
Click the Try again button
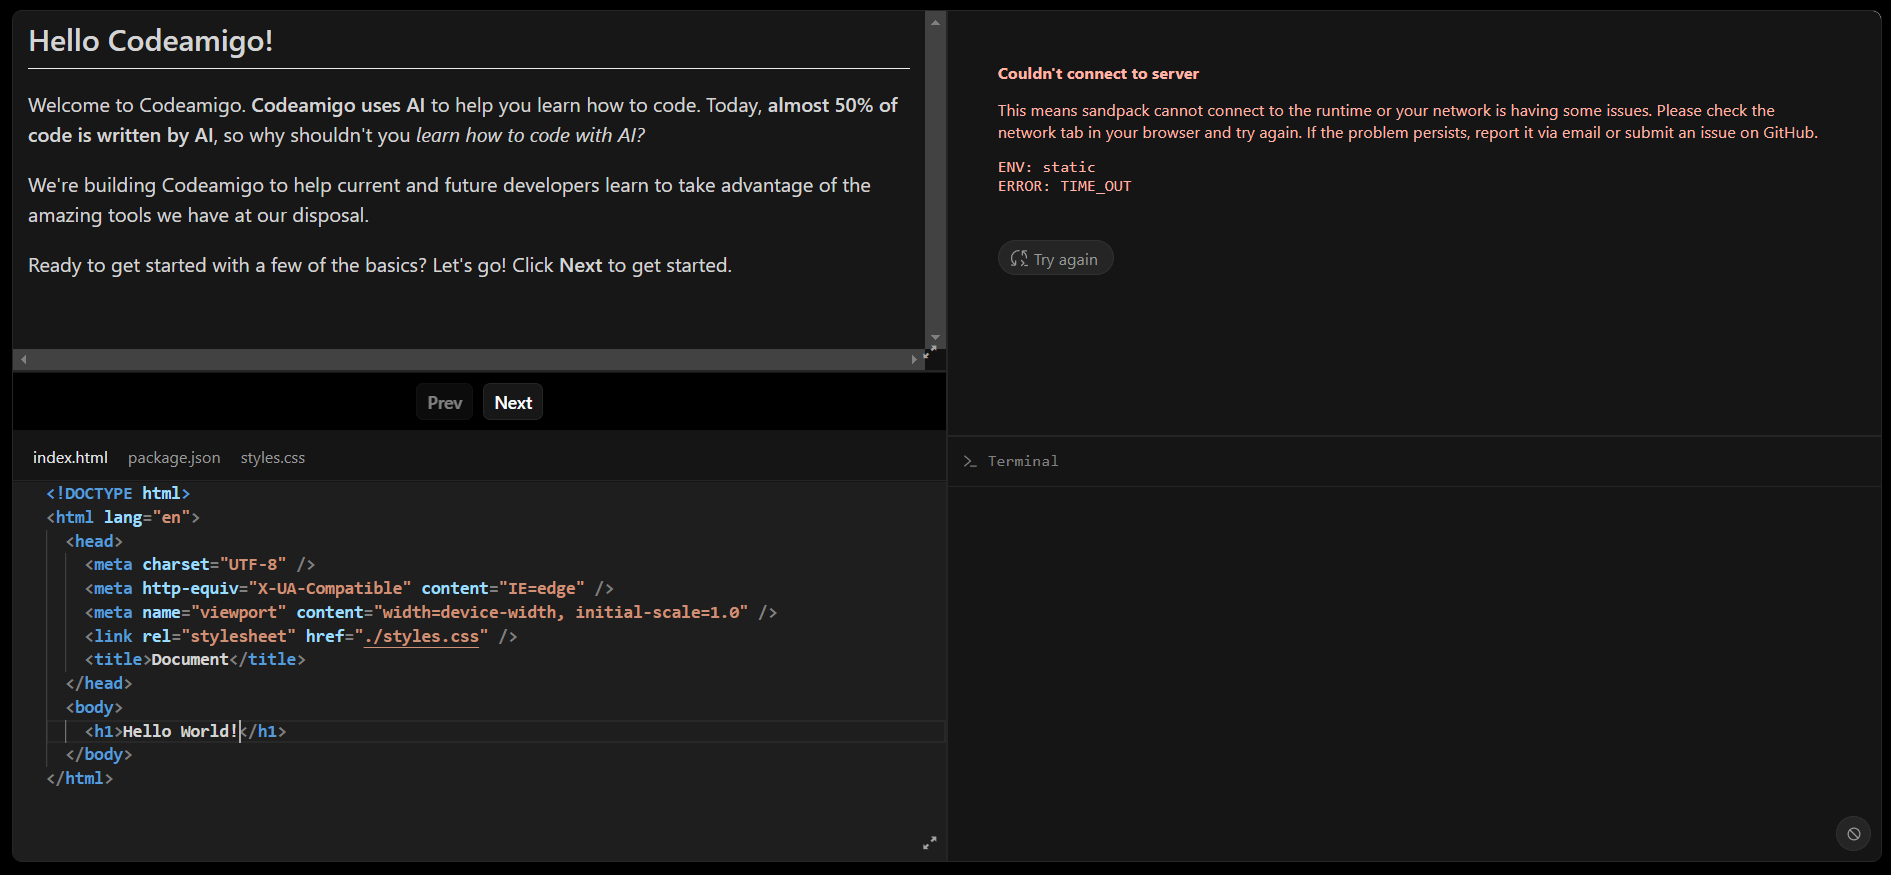click(x=1055, y=258)
